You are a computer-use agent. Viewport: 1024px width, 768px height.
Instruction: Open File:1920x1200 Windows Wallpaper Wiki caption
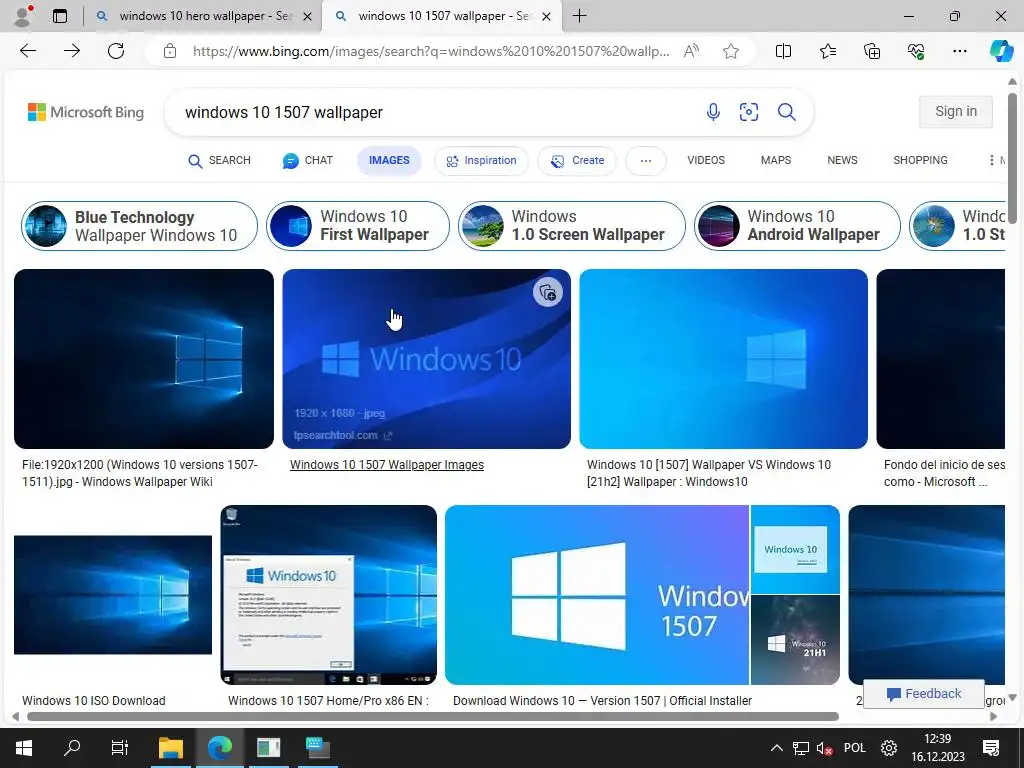(x=140, y=473)
